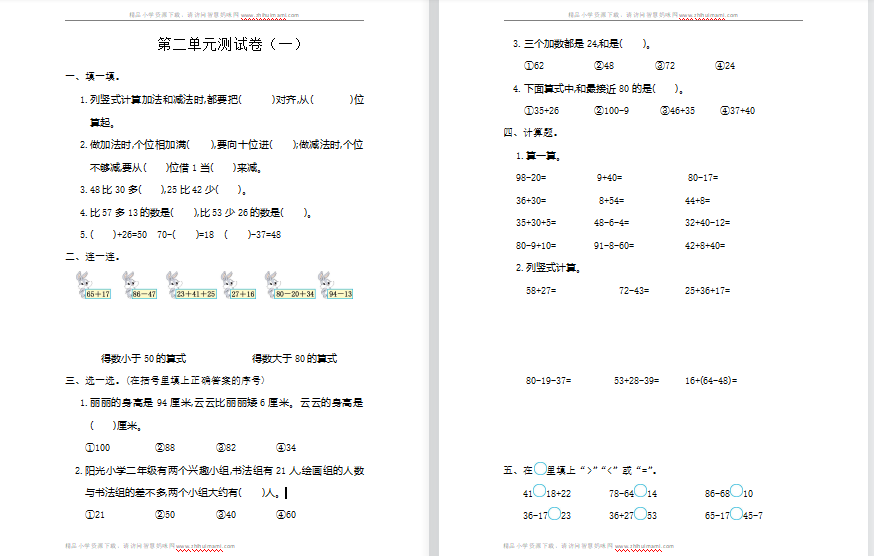
Task: Click the problem 9+40=
Action: click(609, 178)
